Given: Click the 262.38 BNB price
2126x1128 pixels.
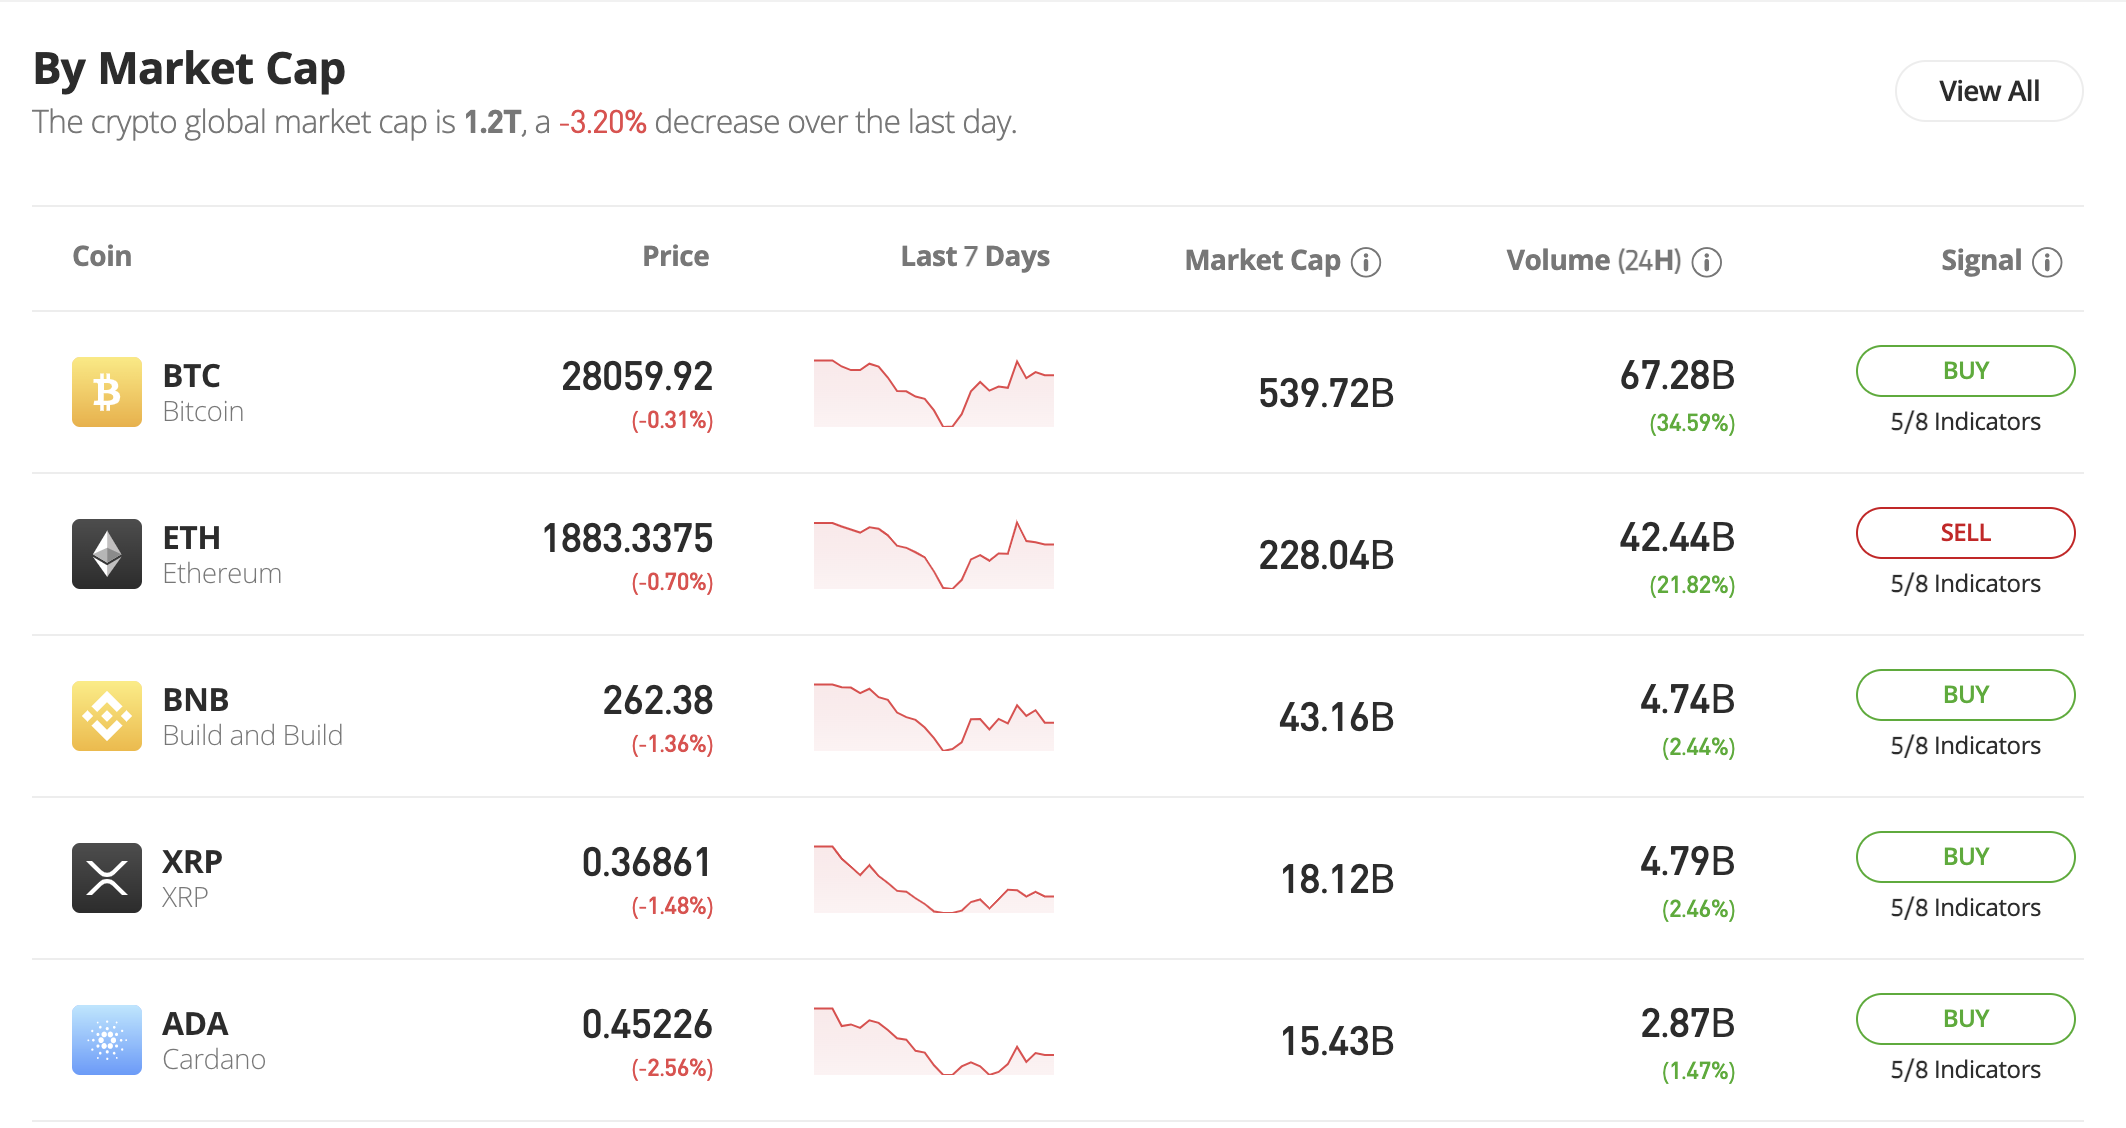Looking at the screenshot, I should point(658,701).
